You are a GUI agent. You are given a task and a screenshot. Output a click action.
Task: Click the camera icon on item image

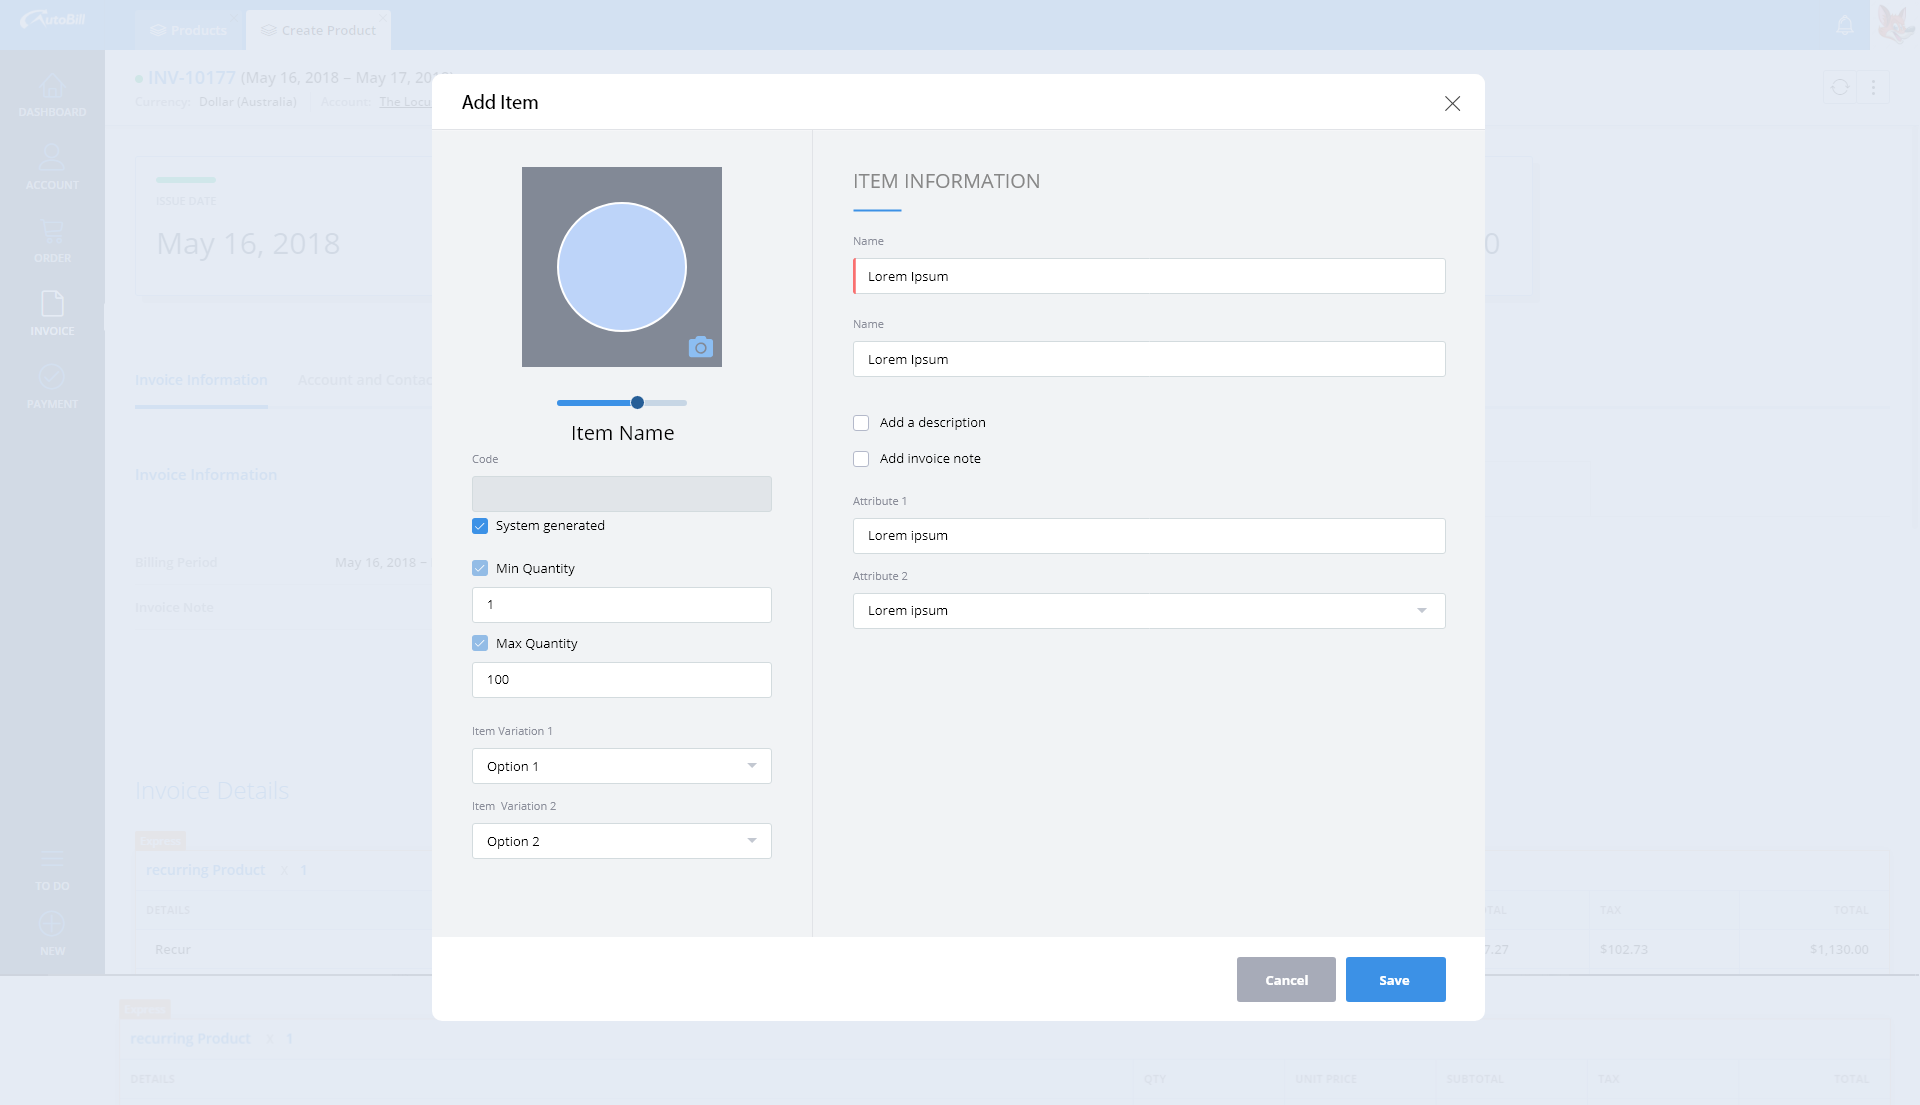(700, 347)
